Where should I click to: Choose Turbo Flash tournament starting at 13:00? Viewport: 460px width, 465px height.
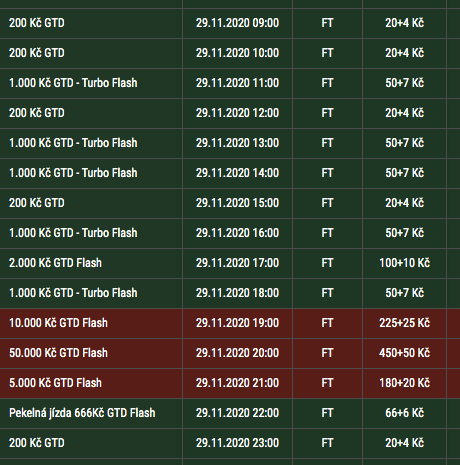point(73,143)
